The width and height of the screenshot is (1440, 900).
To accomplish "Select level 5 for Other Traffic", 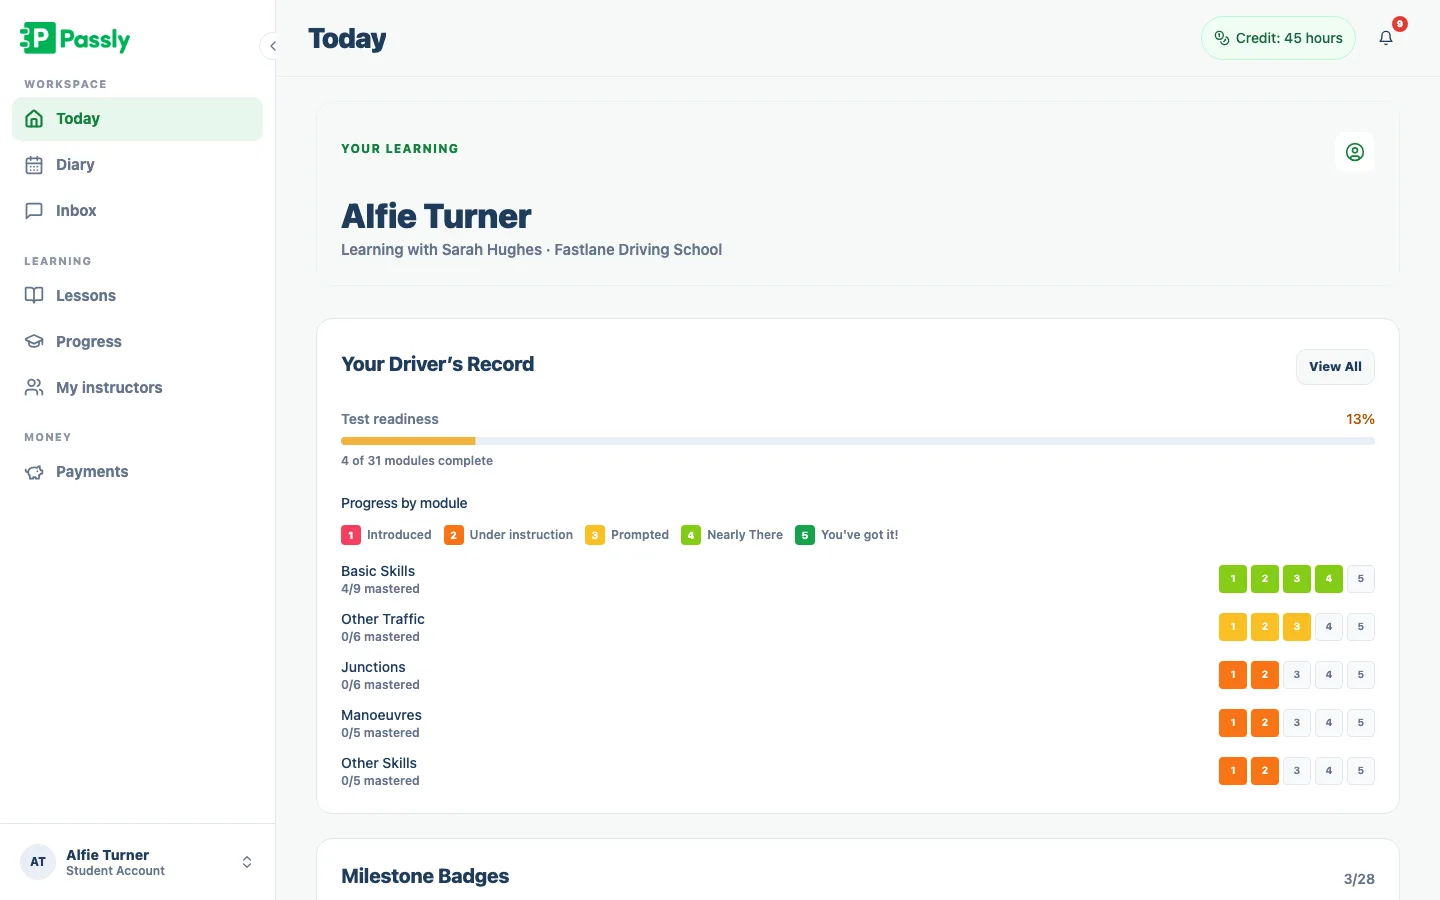I will [x=1361, y=627].
